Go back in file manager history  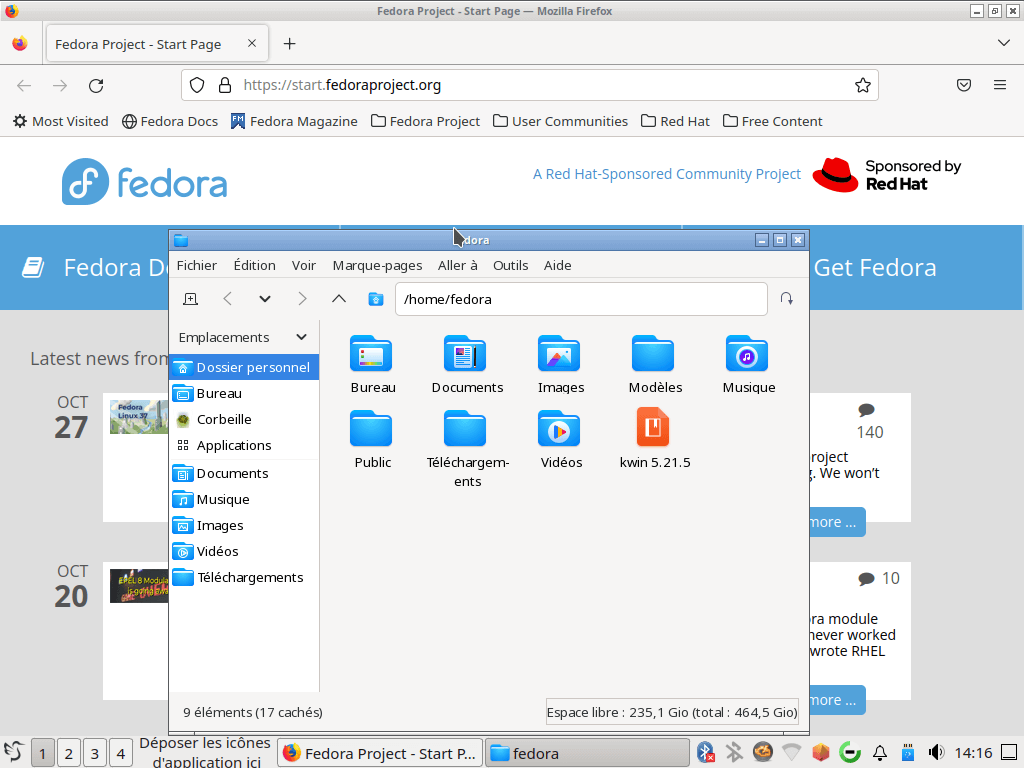pyautogui.click(x=227, y=299)
